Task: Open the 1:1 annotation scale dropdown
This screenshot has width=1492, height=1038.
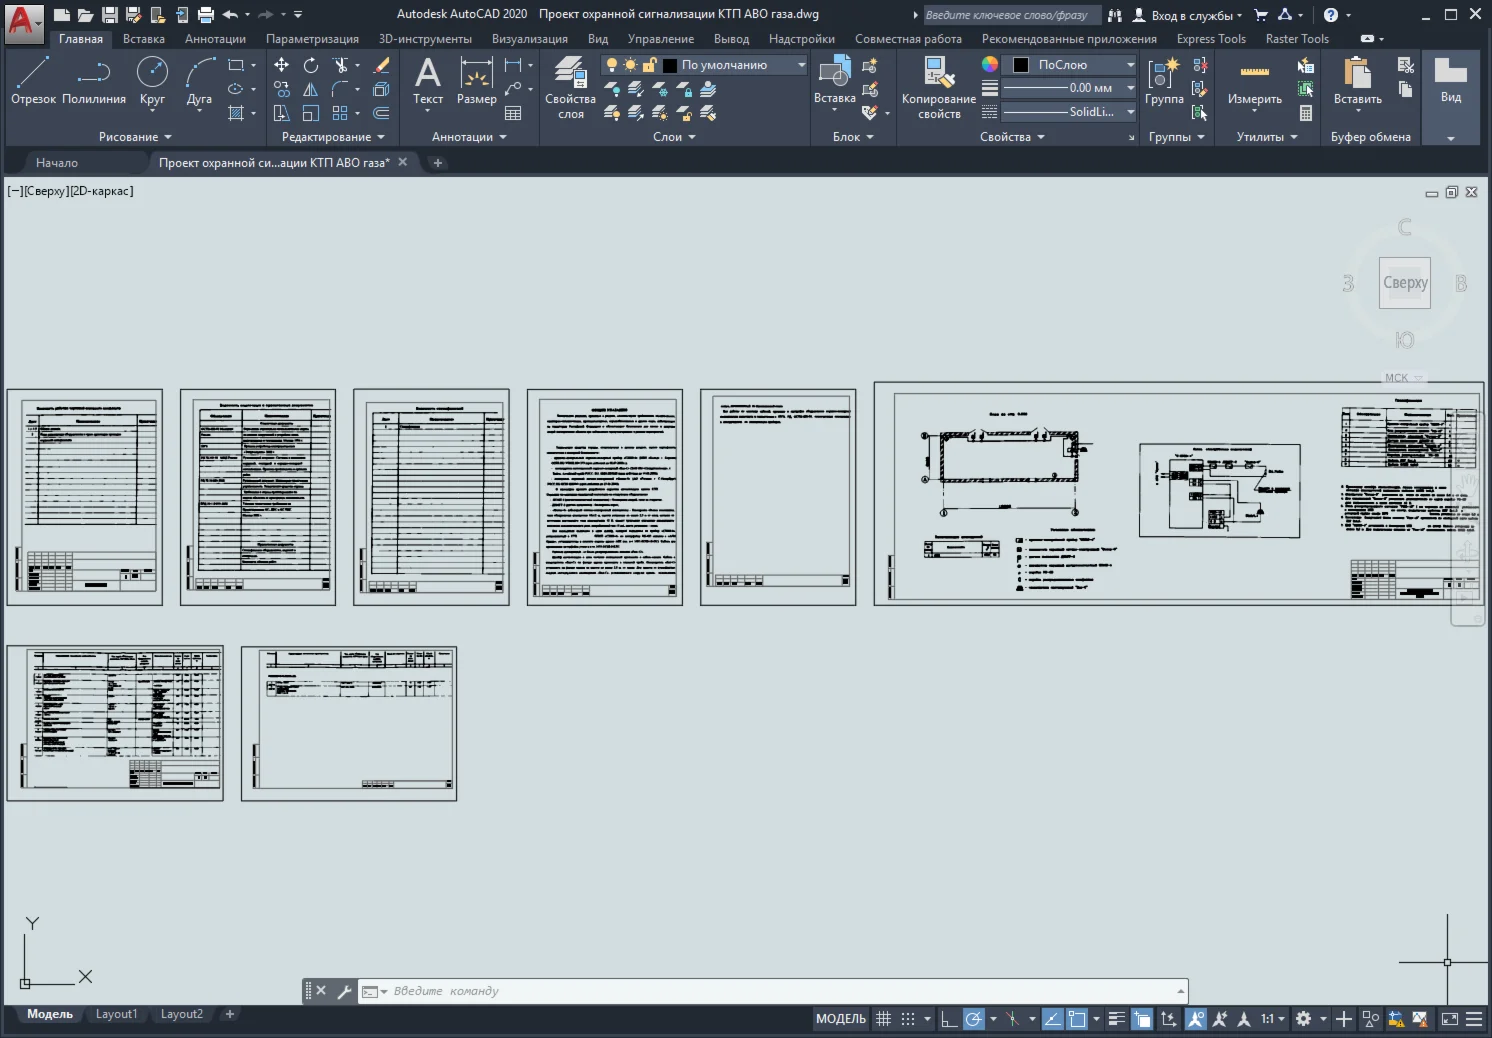Action: pyautogui.click(x=1272, y=1019)
